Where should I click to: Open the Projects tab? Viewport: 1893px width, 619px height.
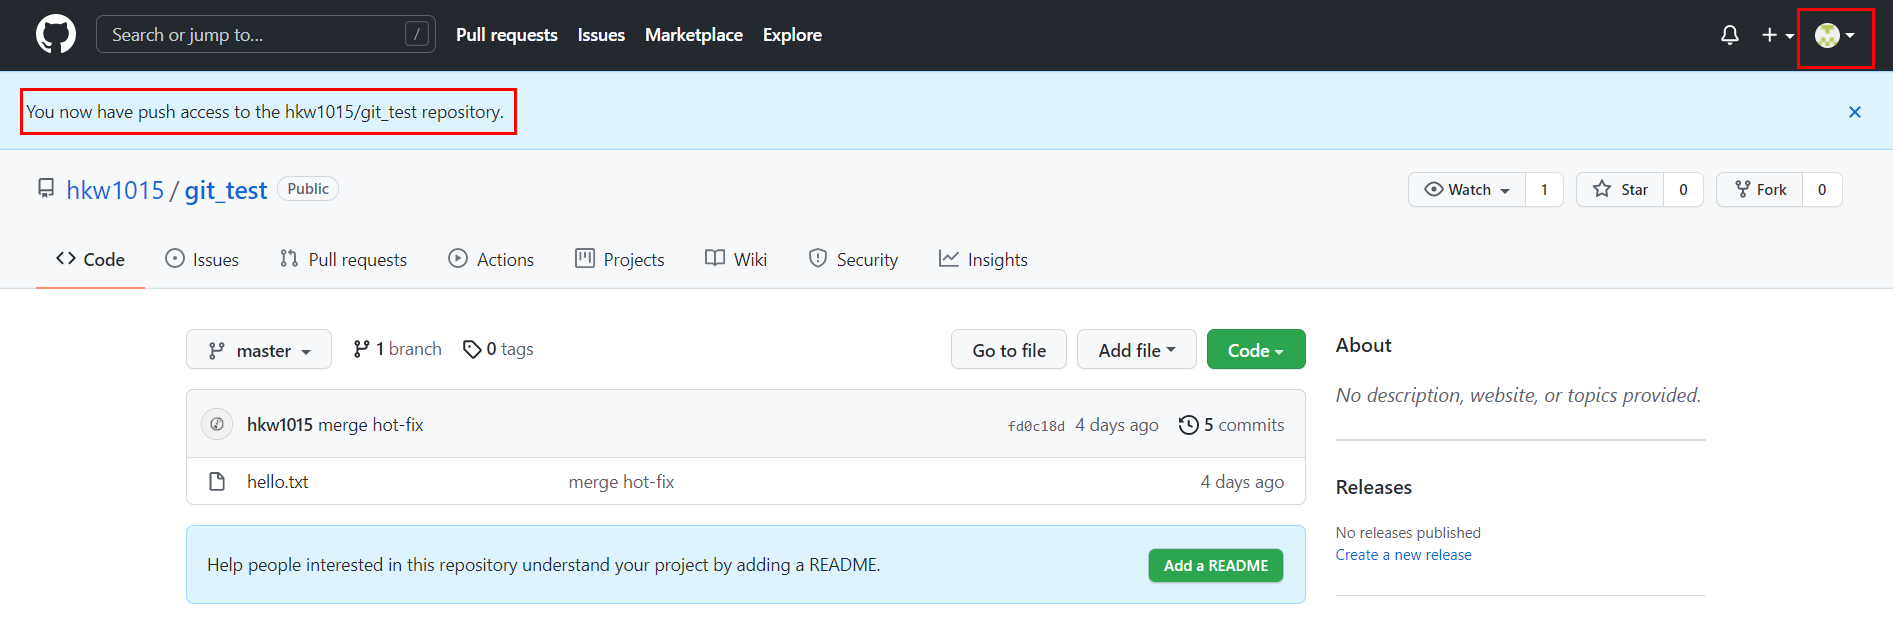(620, 260)
